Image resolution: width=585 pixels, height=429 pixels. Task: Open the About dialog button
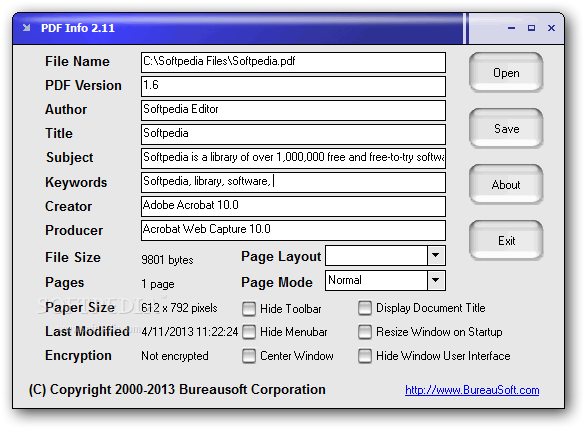[x=506, y=184]
